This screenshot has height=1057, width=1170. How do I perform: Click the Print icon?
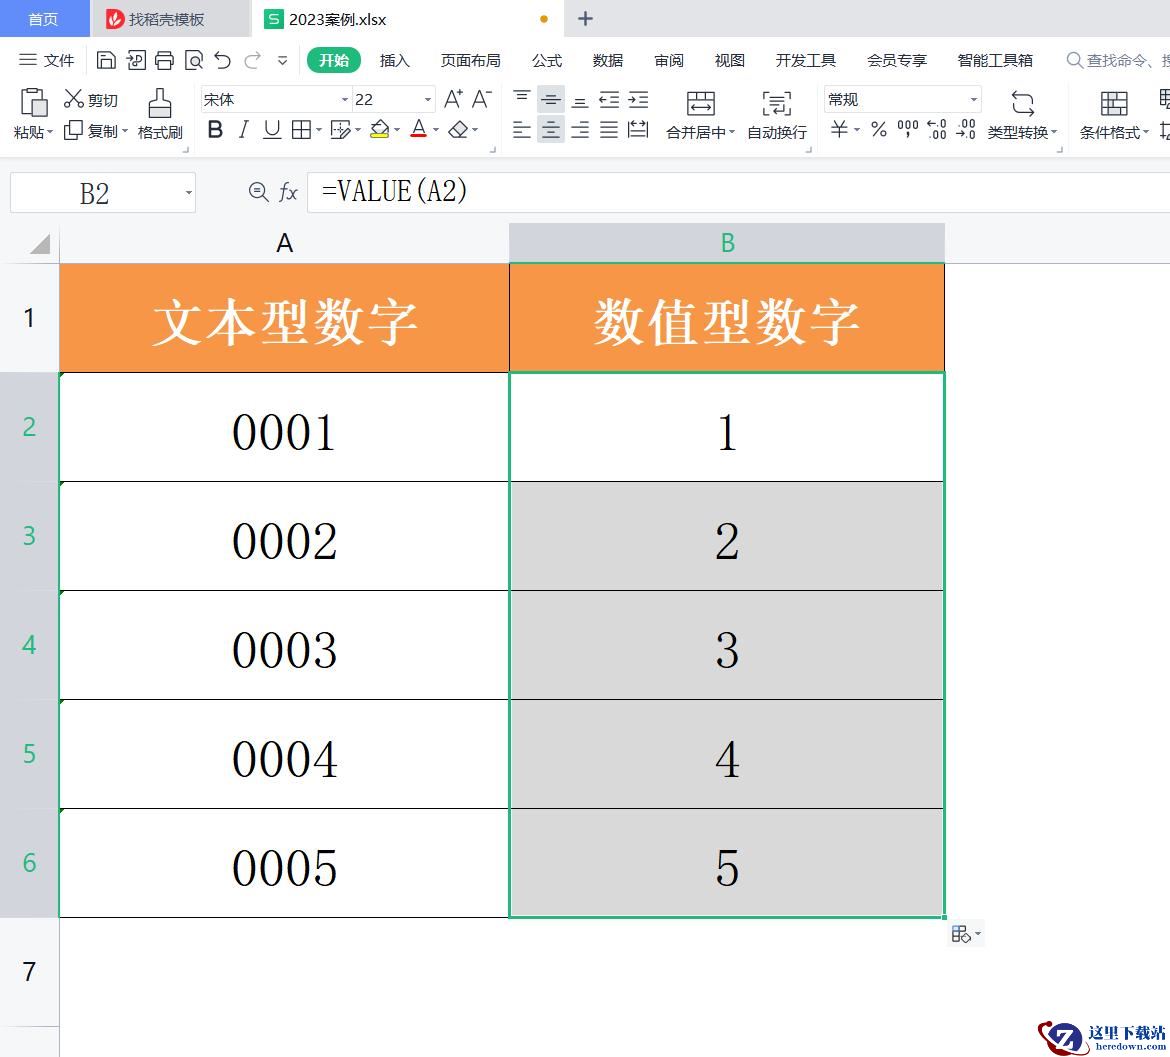[x=164, y=60]
